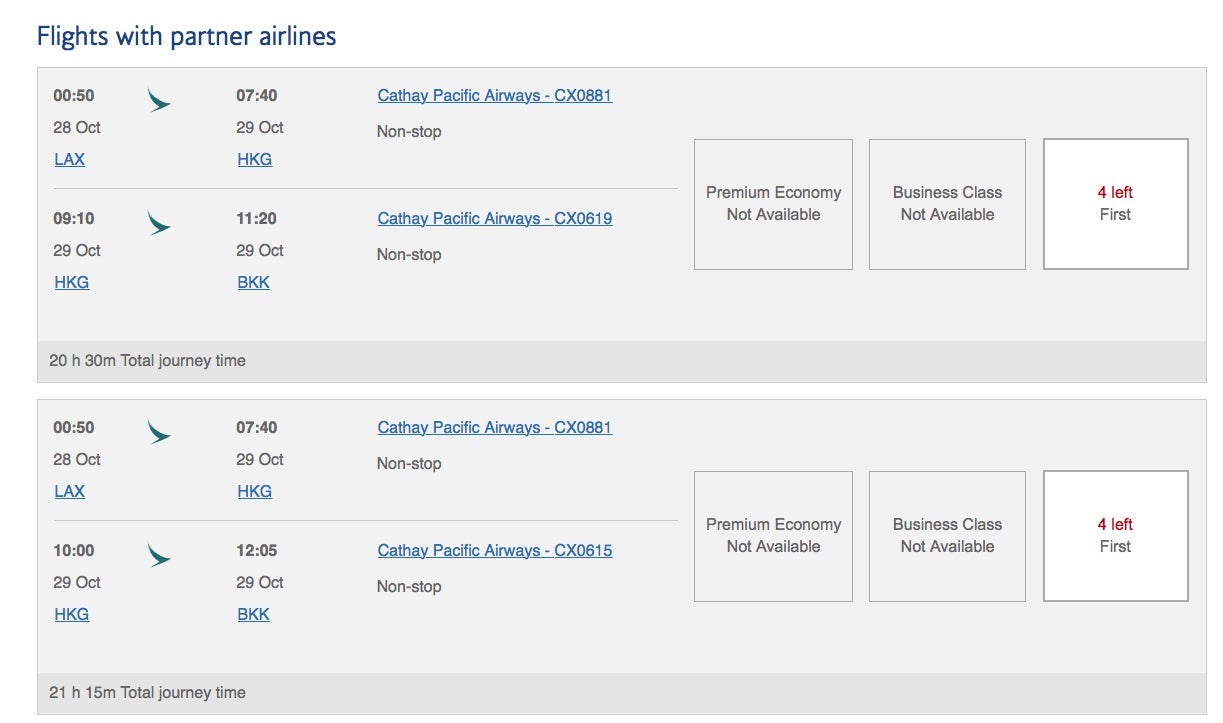Viewport: 1223px width, 723px height.
Task: Click HKG departure link under 09:10 flight
Action: pyautogui.click(x=71, y=283)
